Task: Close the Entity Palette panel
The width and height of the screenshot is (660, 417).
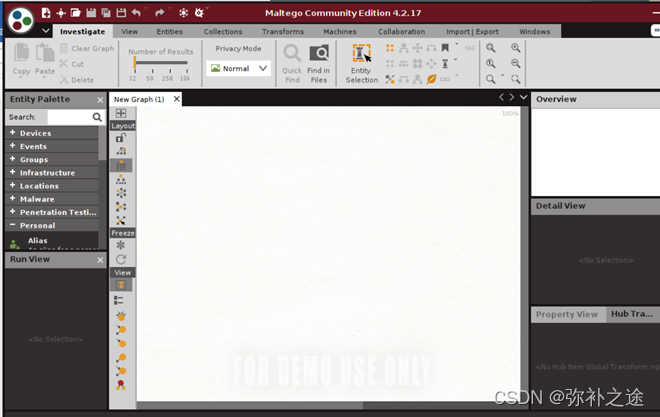Action: click(100, 100)
